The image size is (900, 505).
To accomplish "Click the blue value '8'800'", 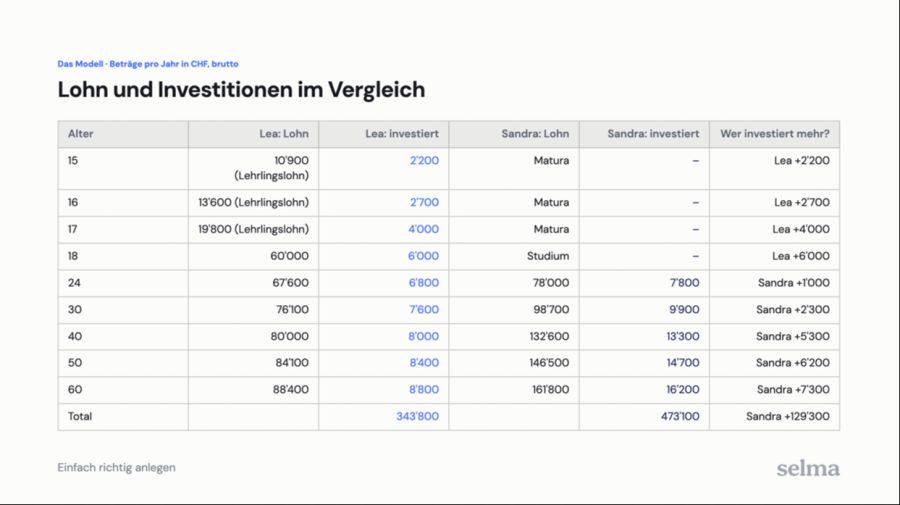I will tap(424, 390).
